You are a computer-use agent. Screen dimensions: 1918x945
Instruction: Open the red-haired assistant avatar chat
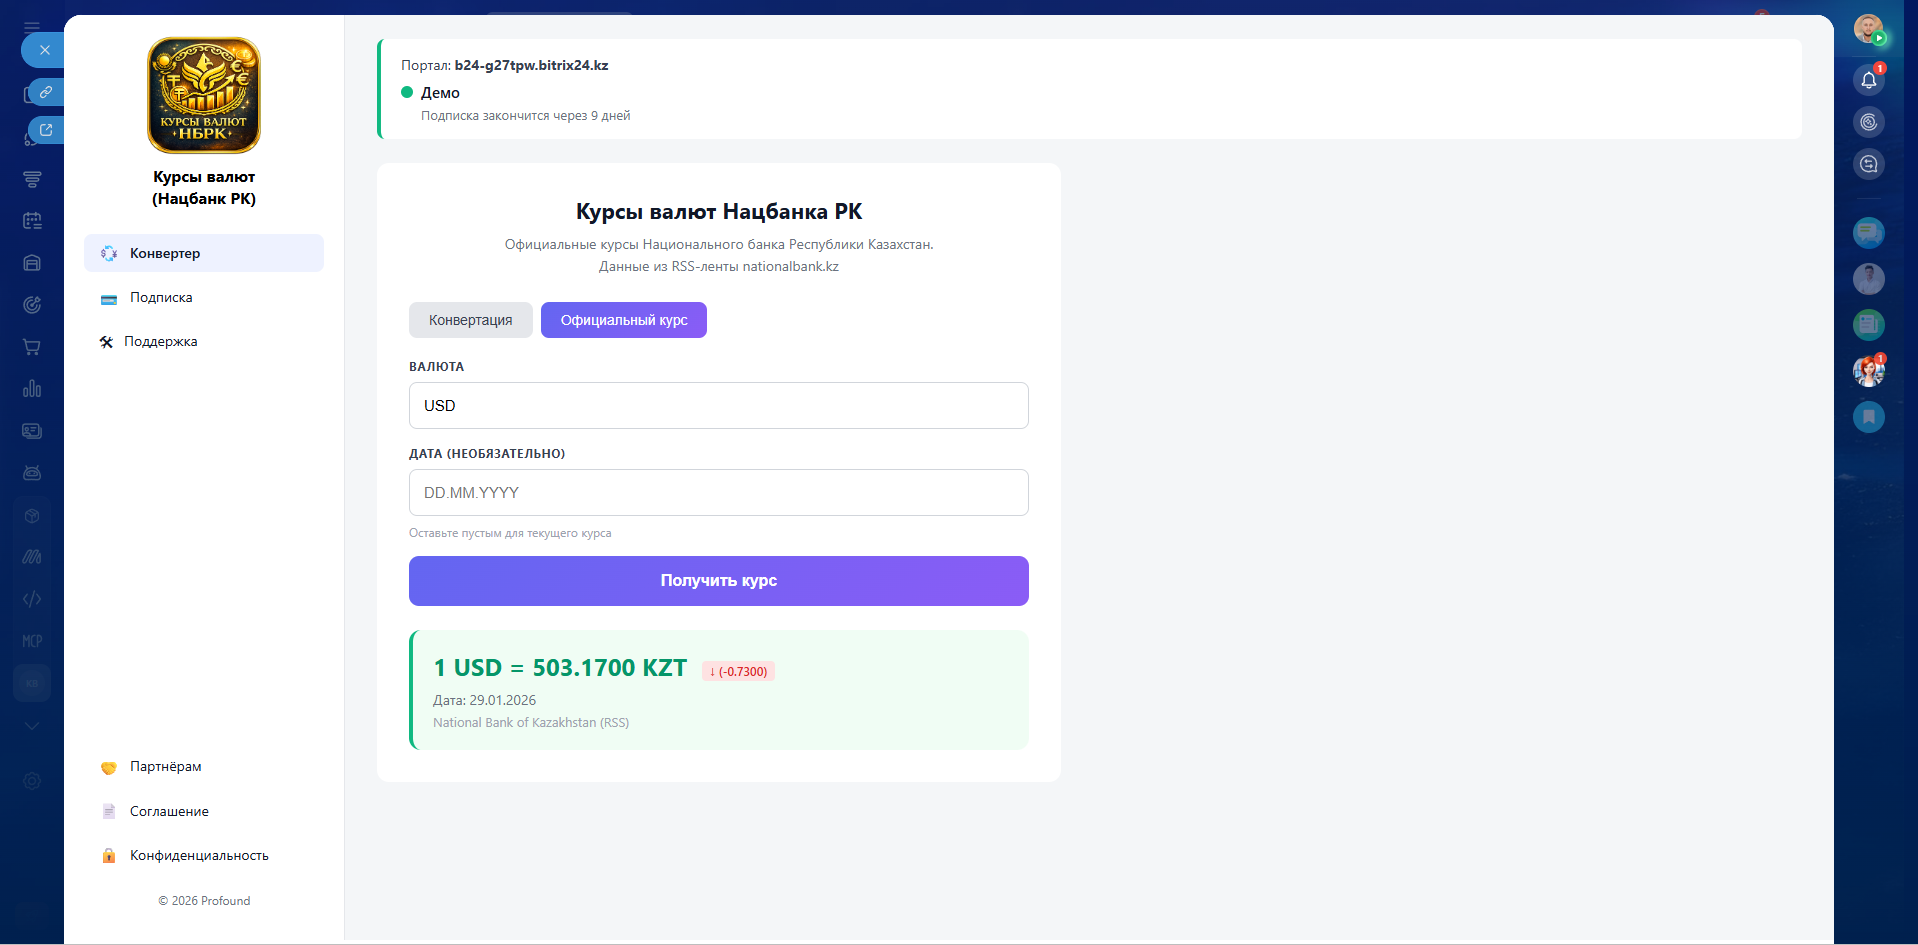pyautogui.click(x=1867, y=371)
